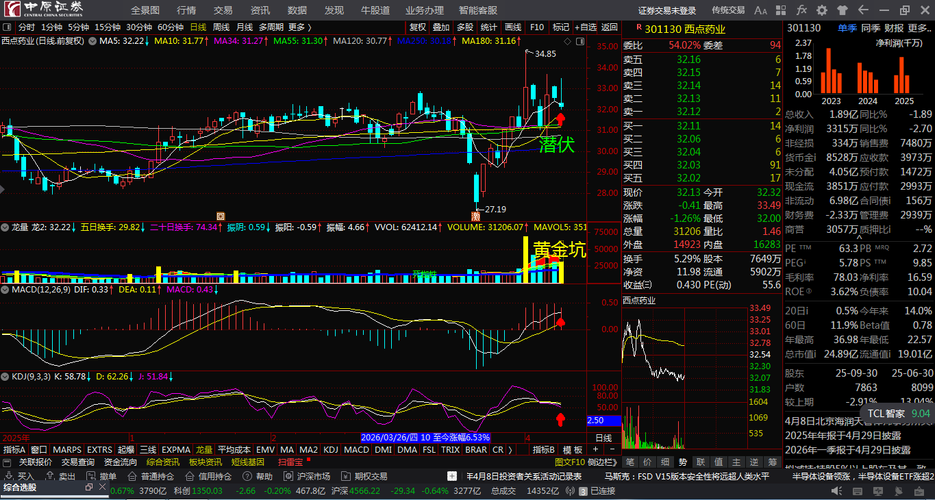Click the 返回 button
This screenshot has width=935, height=500.
tap(609, 27)
